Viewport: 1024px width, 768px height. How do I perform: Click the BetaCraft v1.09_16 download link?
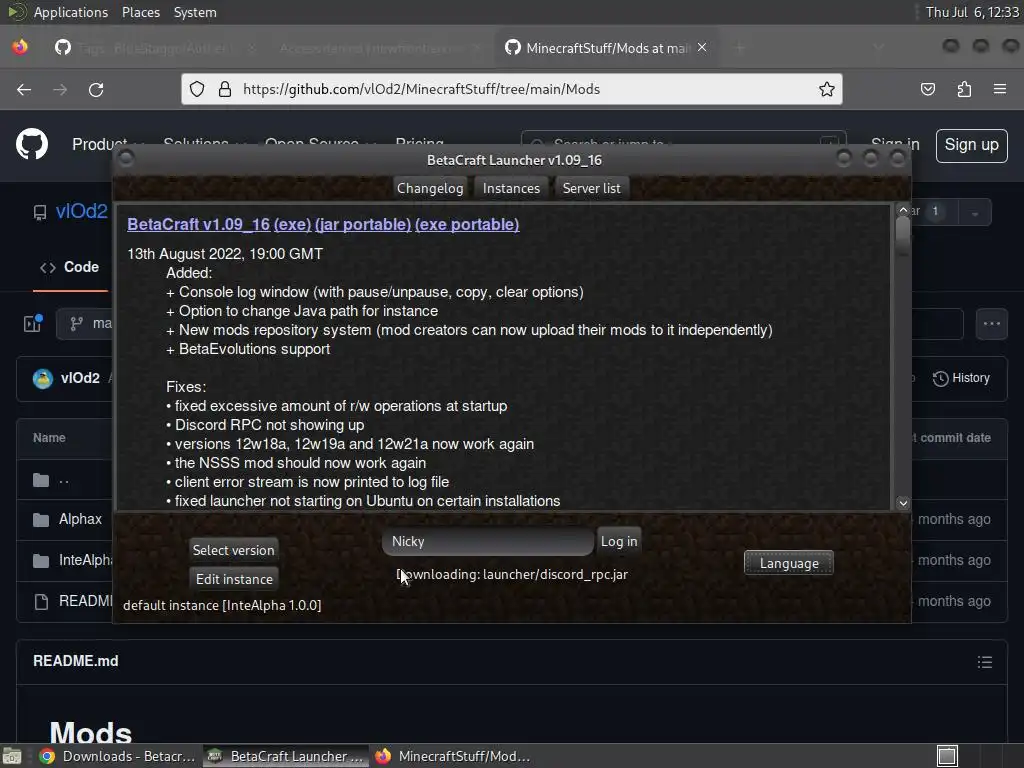(199, 224)
